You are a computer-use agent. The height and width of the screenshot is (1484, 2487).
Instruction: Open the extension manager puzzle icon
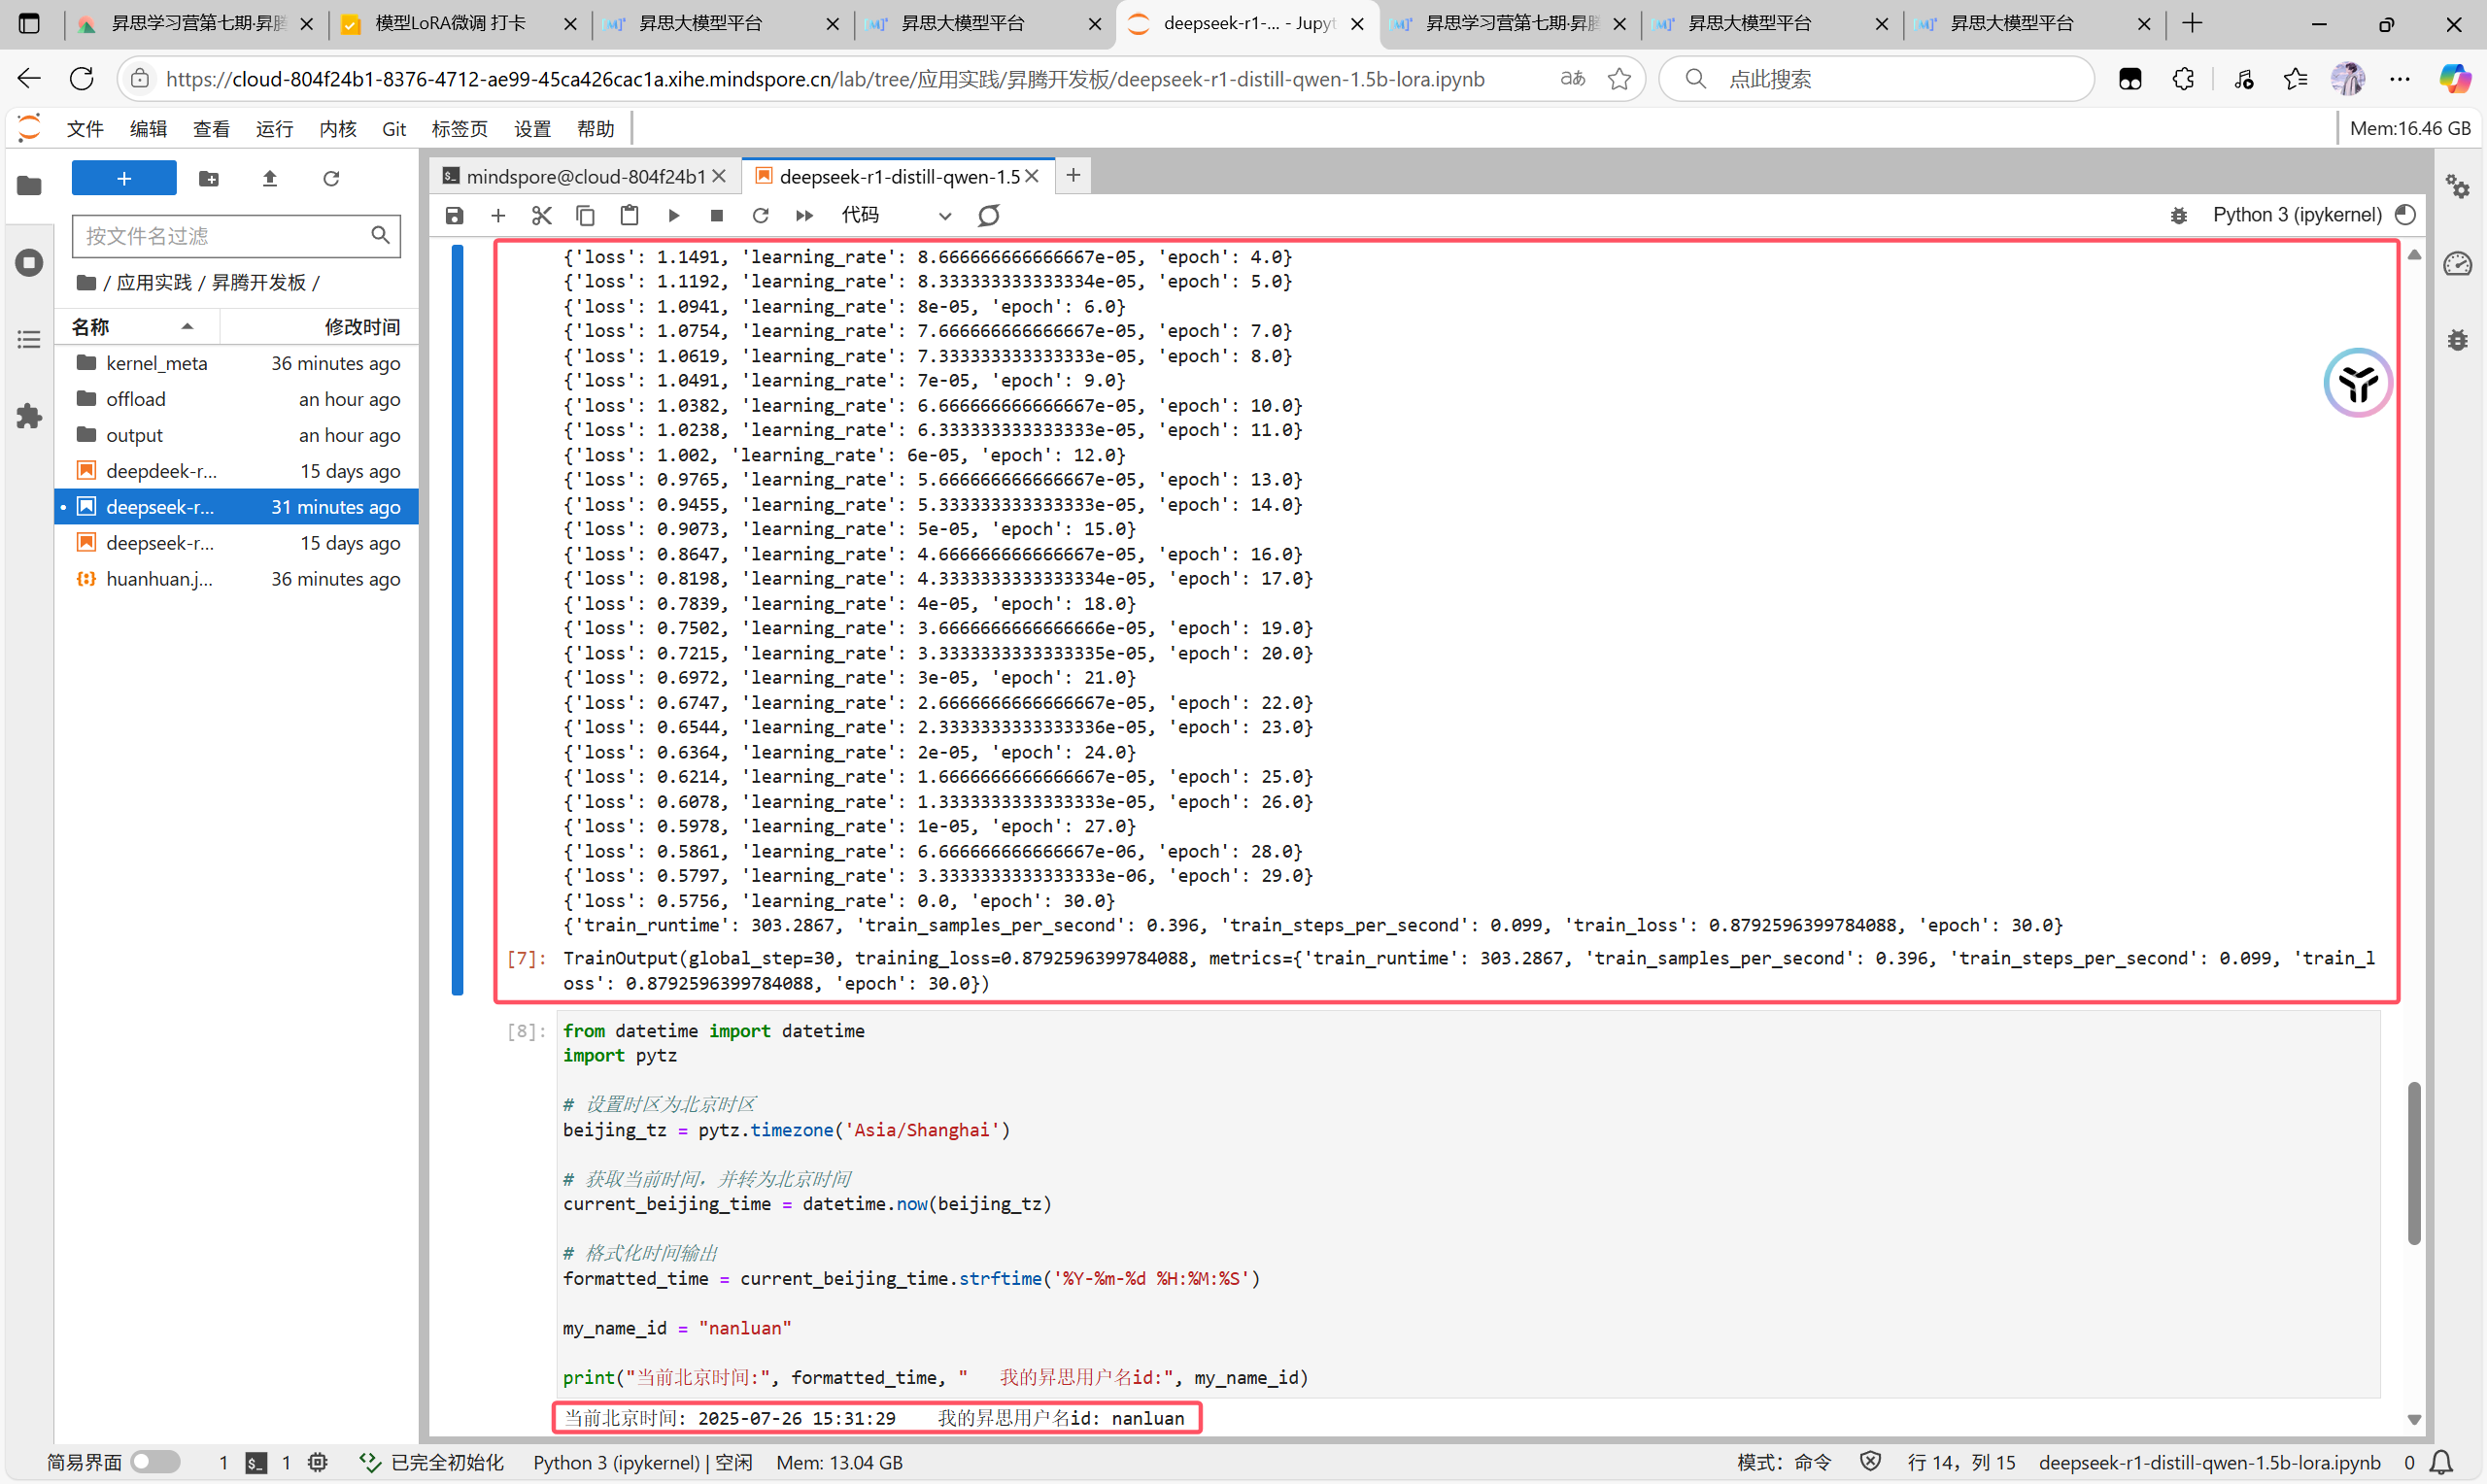pyautogui.click(x=29, y=416)
